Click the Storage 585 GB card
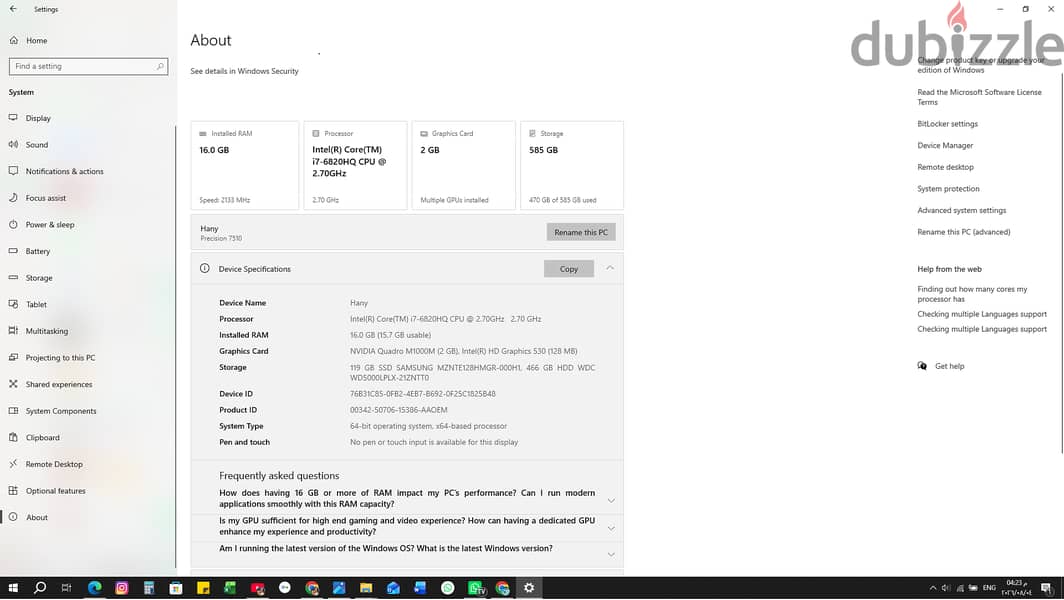1064x600 pixels. 572,166
